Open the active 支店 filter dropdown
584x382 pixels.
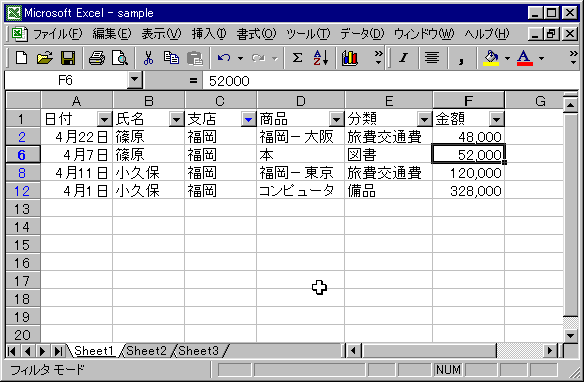click(x=248, y=120)
